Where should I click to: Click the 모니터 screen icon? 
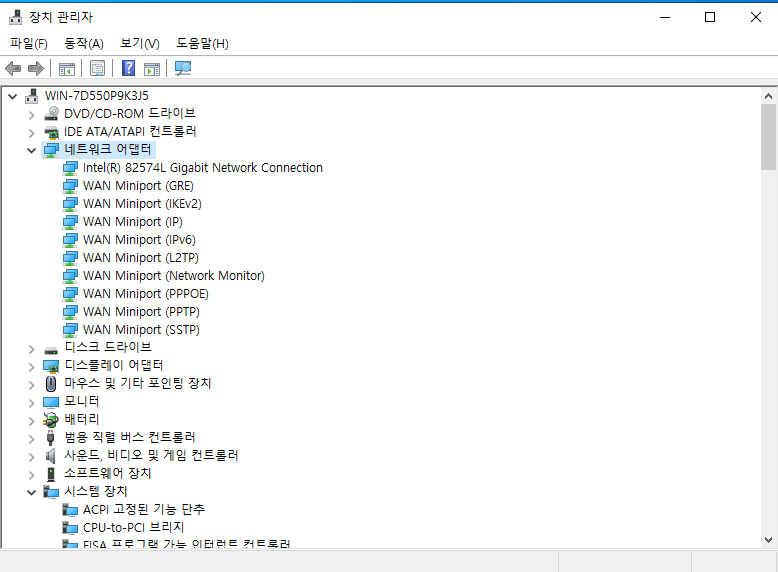pos(51,402)
